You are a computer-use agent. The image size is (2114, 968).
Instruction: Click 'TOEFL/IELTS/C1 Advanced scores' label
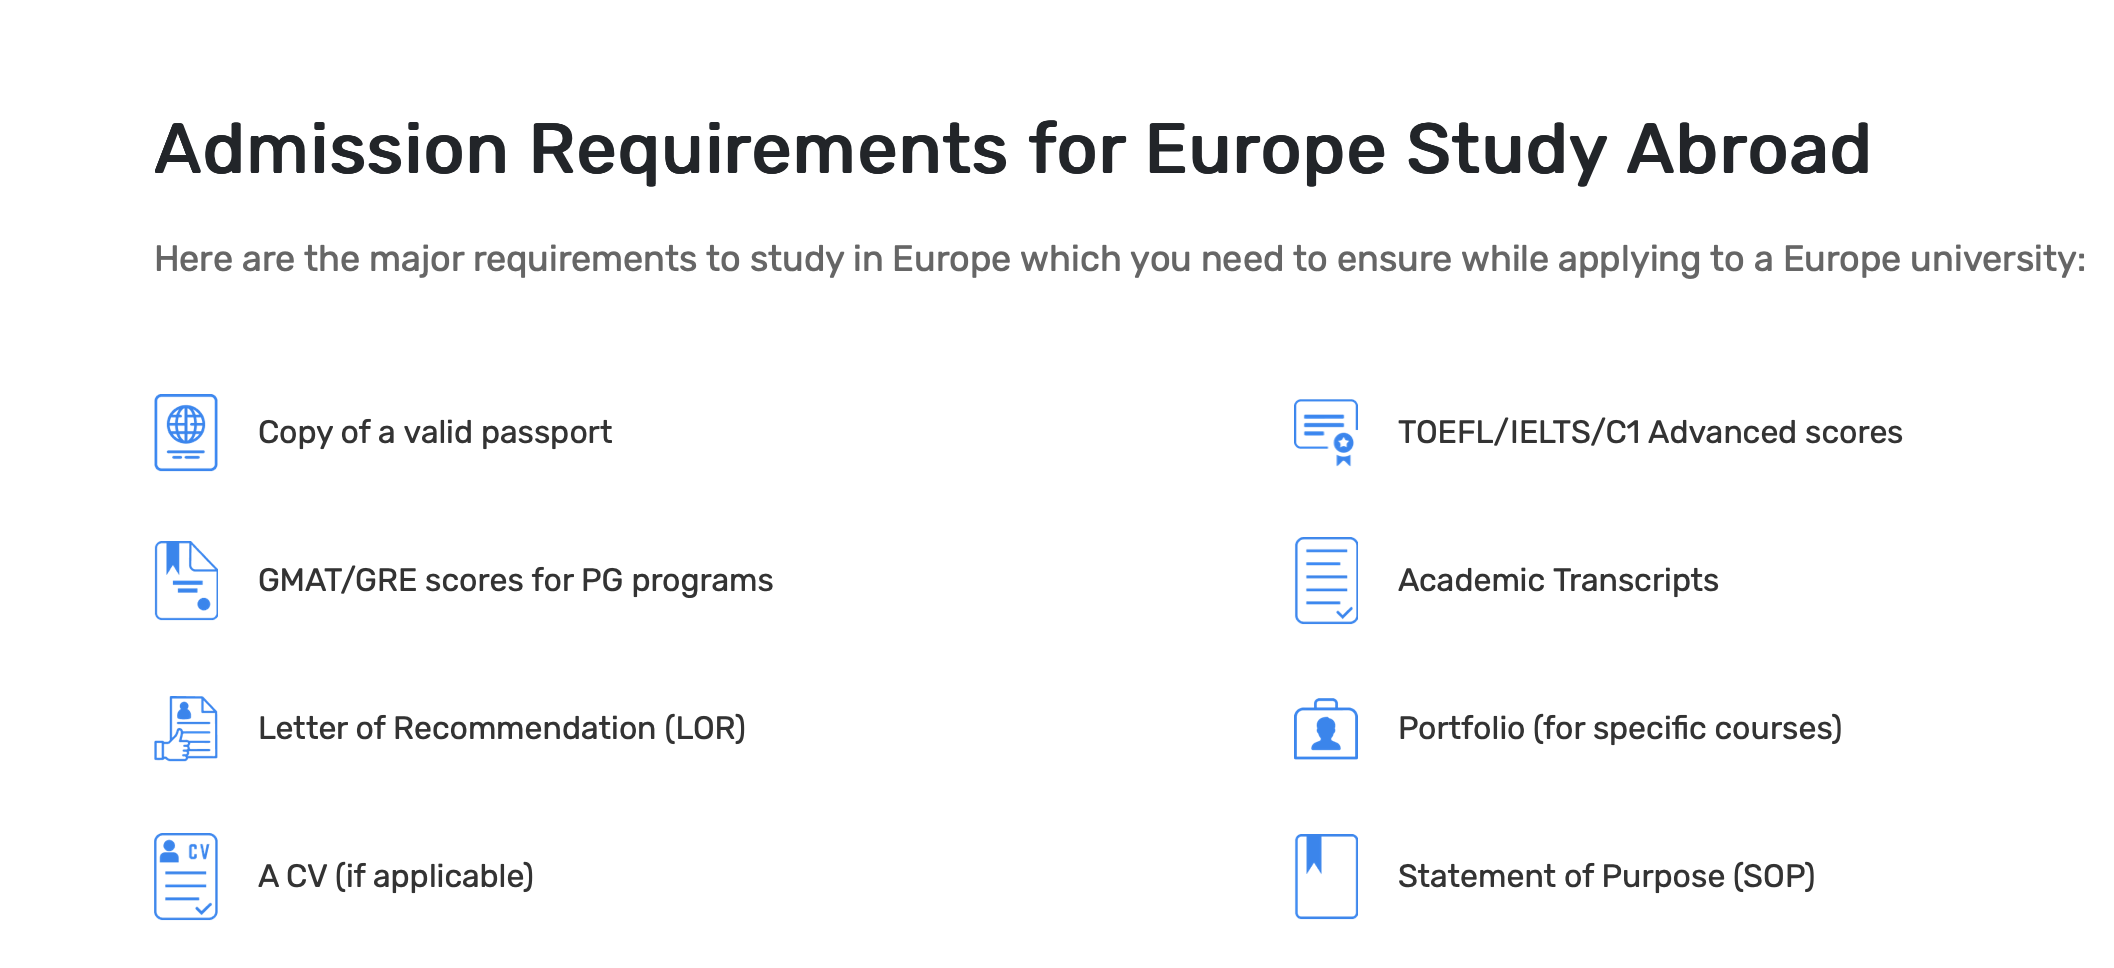[1650, 432]
